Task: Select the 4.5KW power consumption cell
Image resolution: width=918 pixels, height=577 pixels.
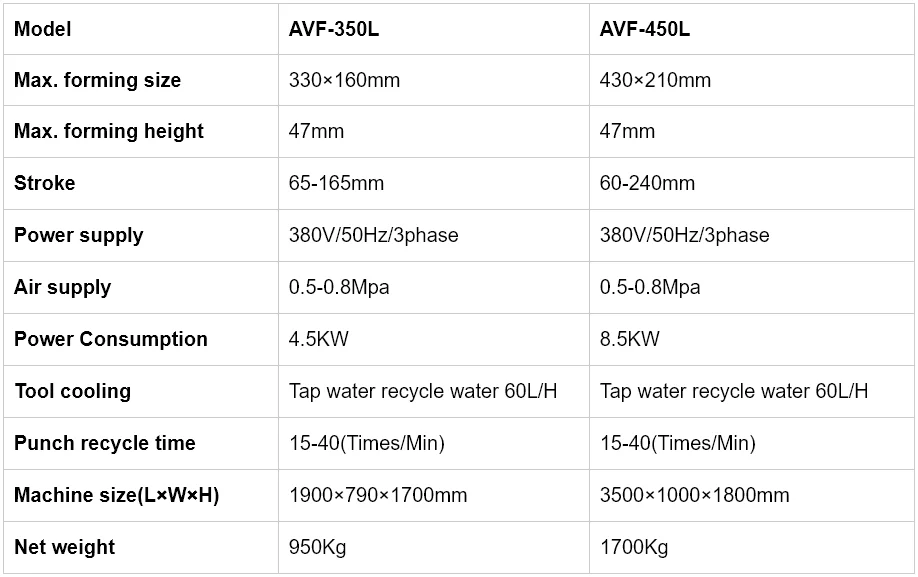Action: coord(319,339)
